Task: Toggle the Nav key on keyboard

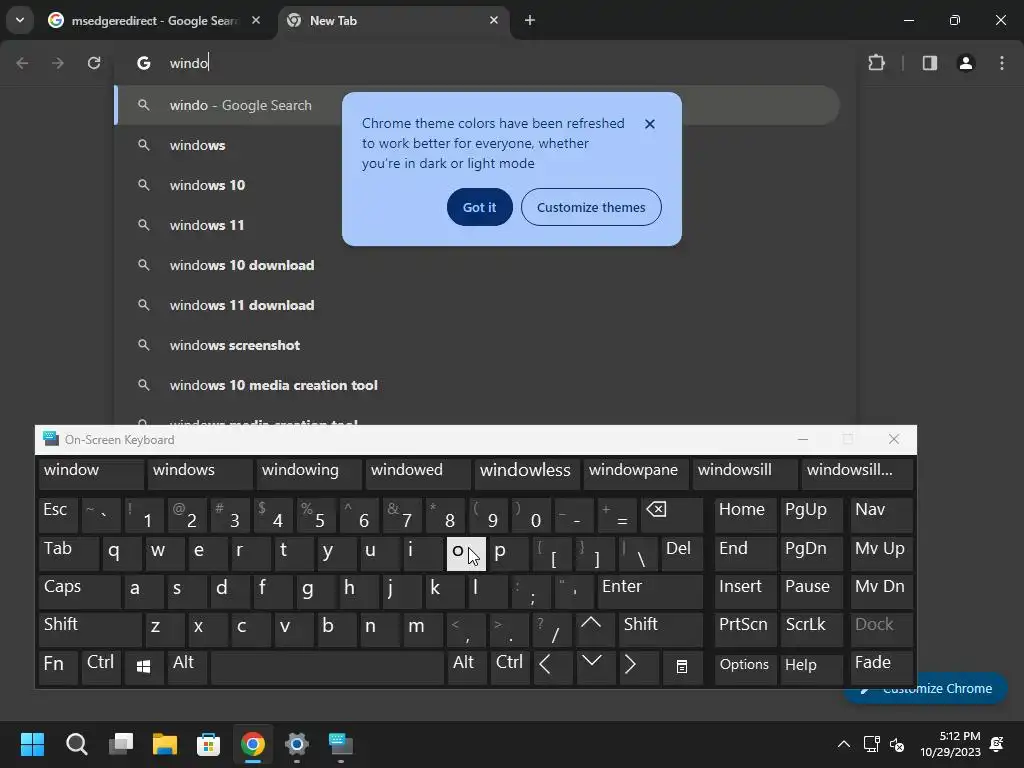Action: tap(881, 514)
